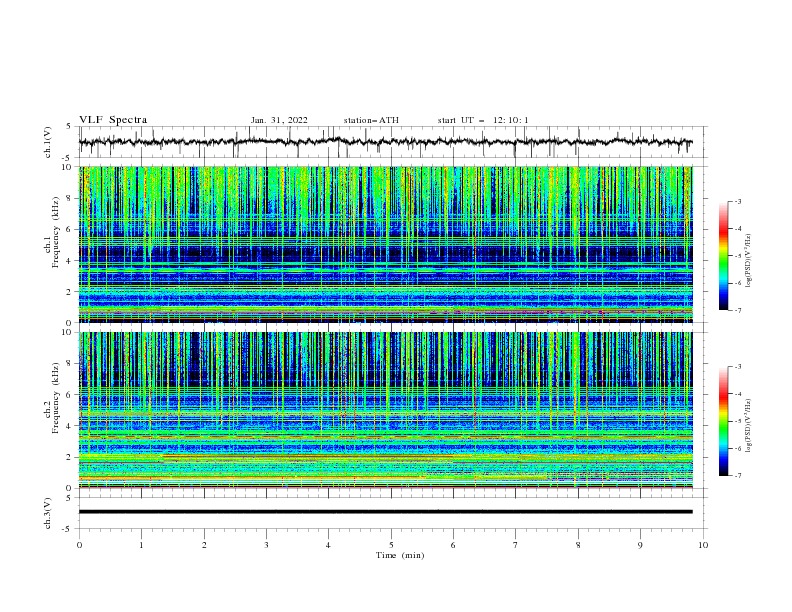Click the "VLF Spectra" plot title
Image resolution: width=792 pixels, height=612 pixels.
tap(113, 120)
